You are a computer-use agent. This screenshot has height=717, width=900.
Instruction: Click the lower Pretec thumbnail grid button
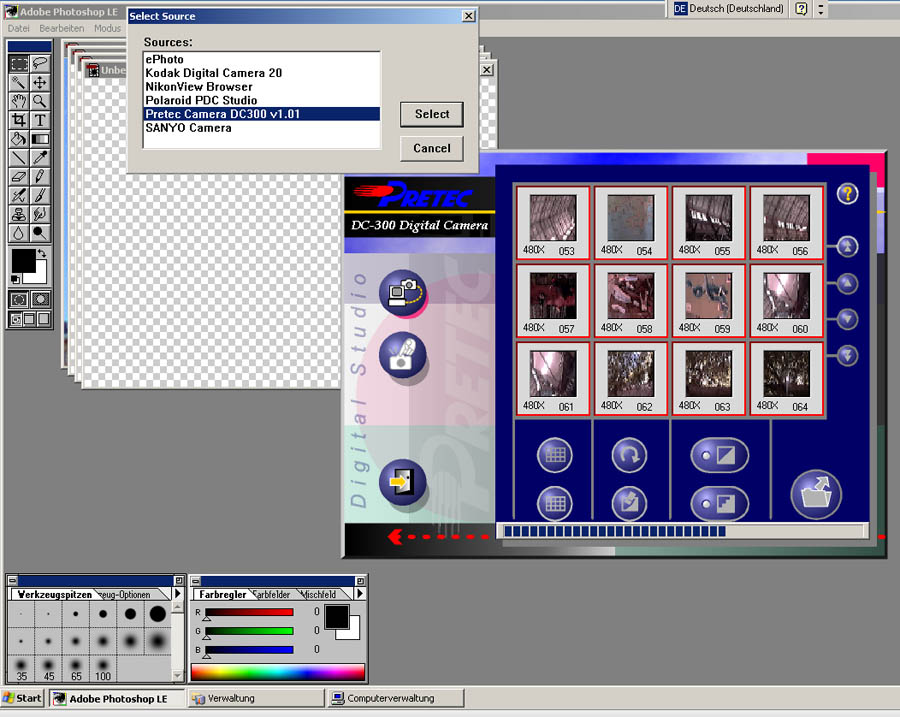coord(555,503)
